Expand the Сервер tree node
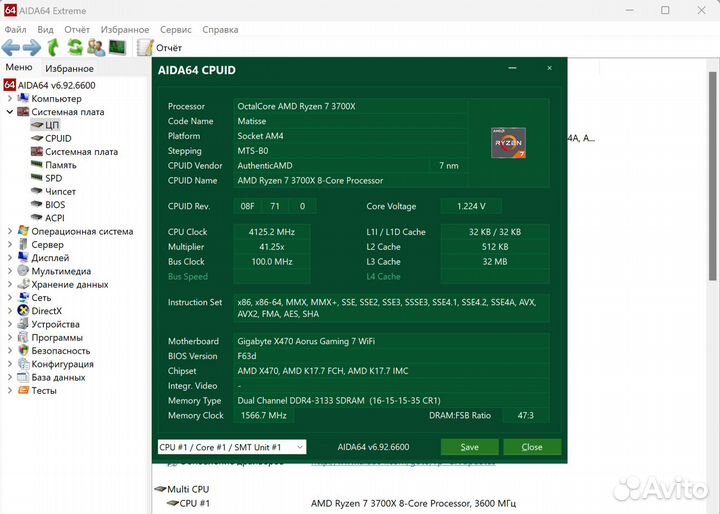720x514 pixels. (10, 244)
